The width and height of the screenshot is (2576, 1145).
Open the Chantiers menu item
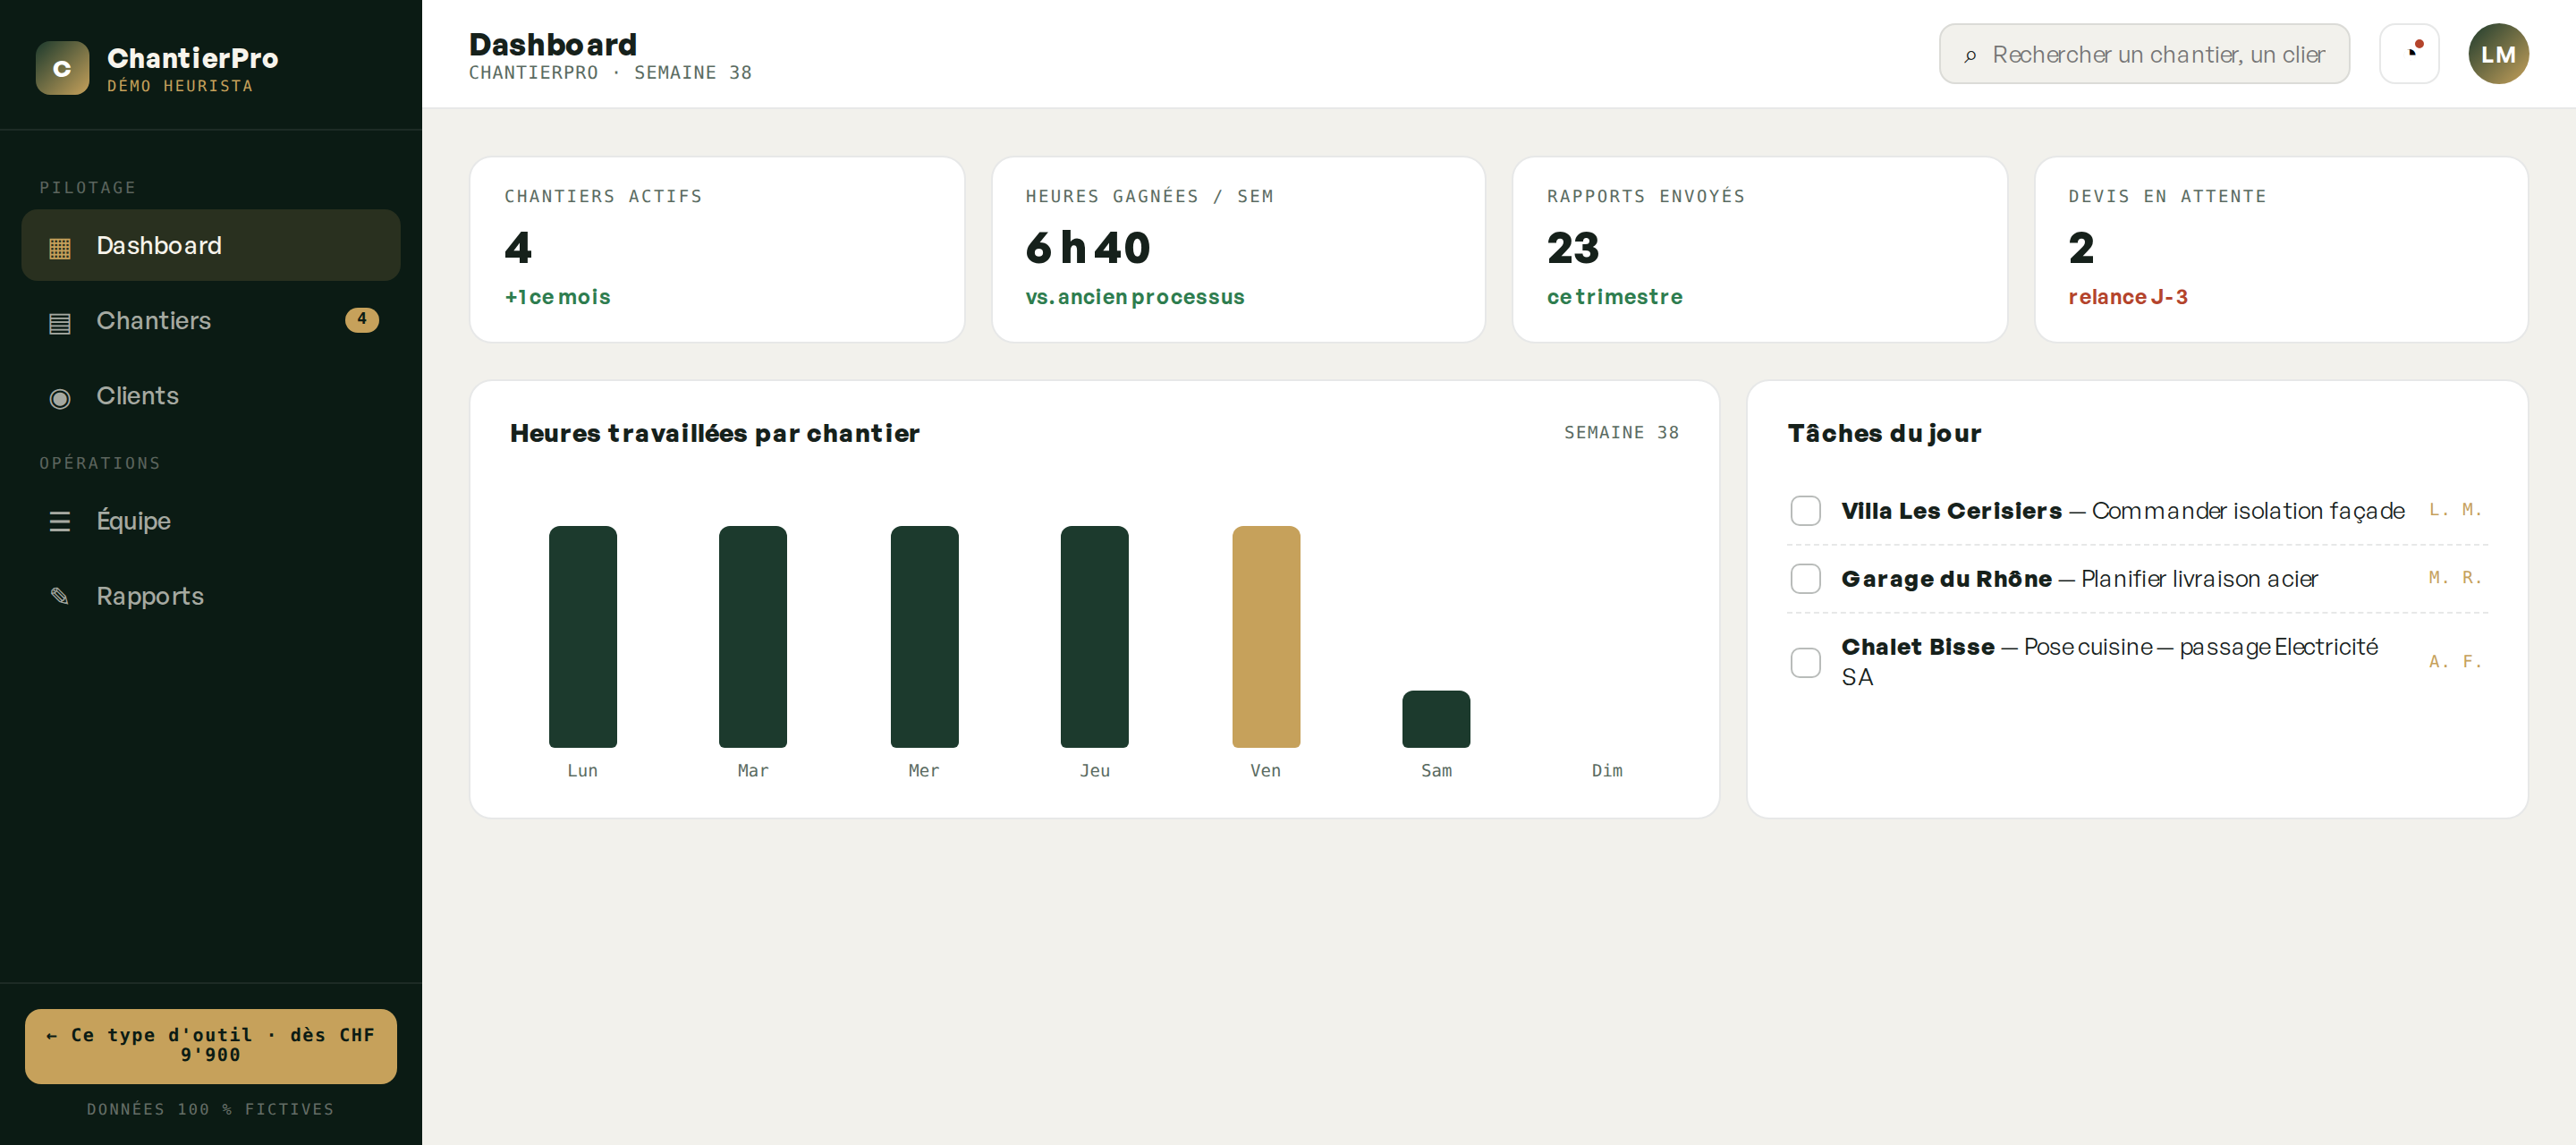(211, 320)
